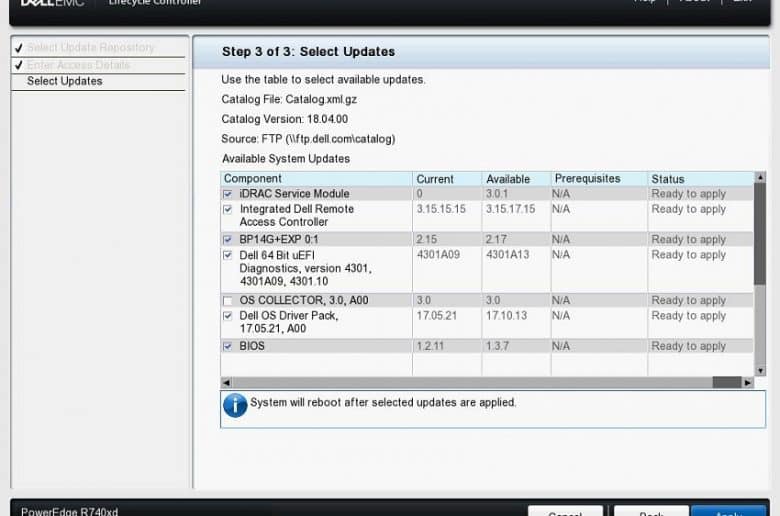
Task: Click the OS COLLECTOR, 3.0, A00 label
Action: (x=303, y=300)
